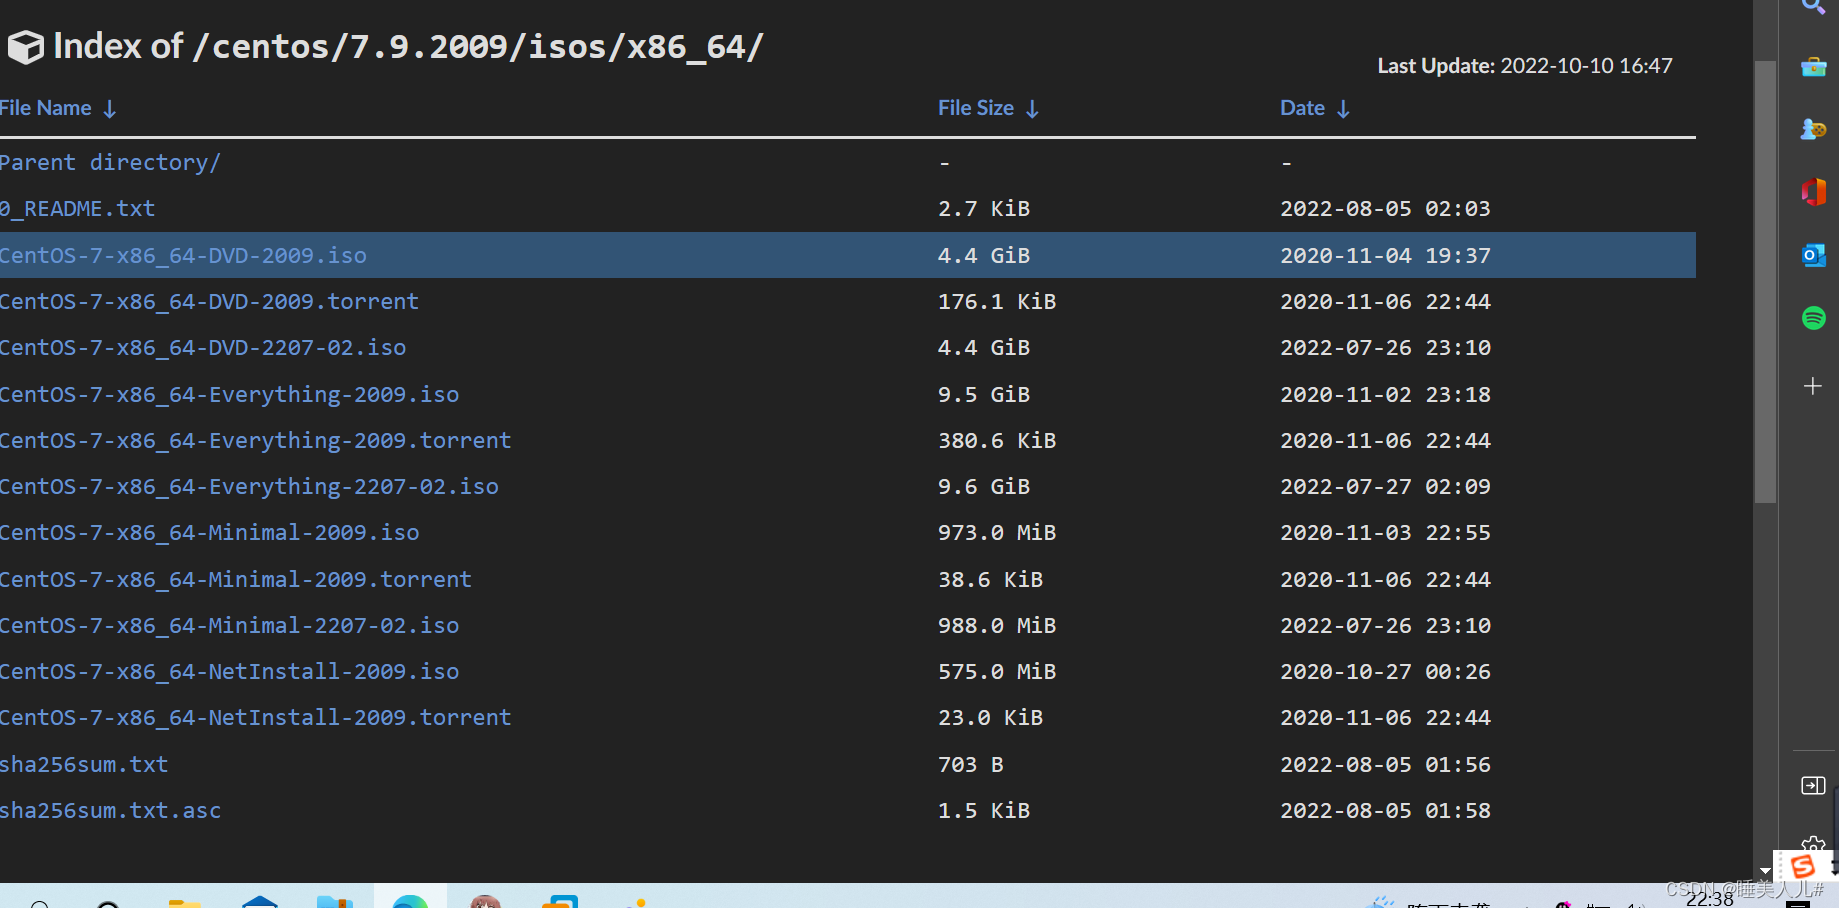Download CentOS-7-x86_64-Minimal-2207-02.iso
Screen dimensions: 1839x908
coord(230,625)
